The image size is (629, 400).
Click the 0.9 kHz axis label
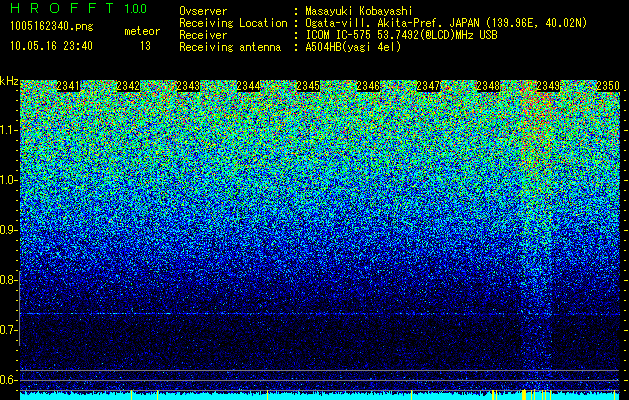pyautogui.click(x=8, y=230)
